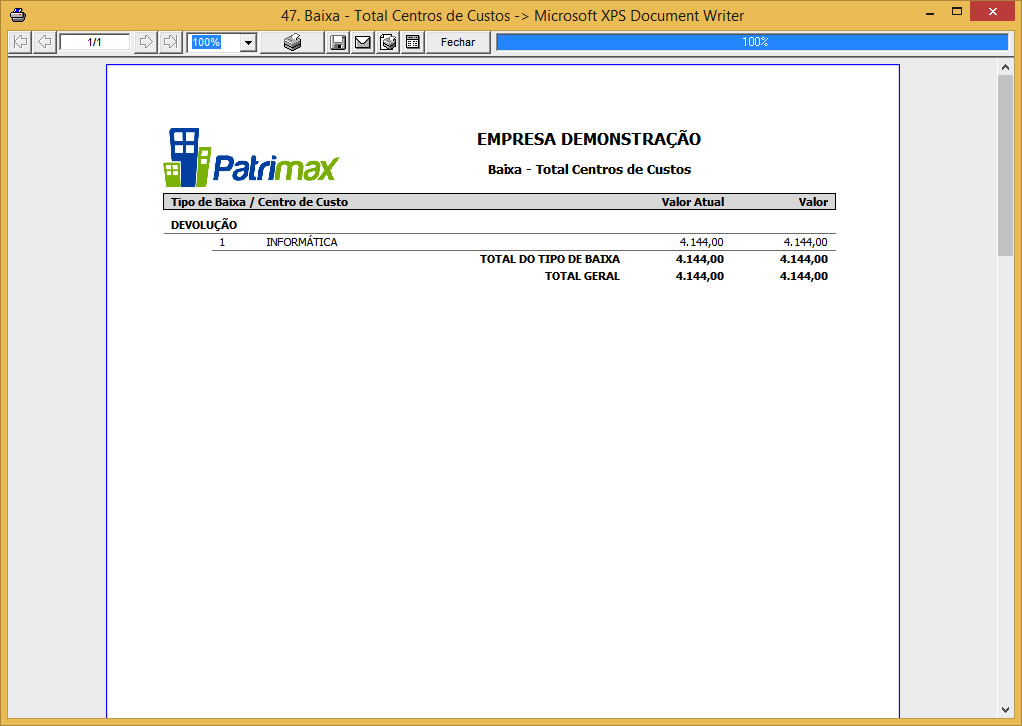Click TOTAL GERAL's Valor amount 4.144,00
The image size is (1022, 726).
[804, 276]
